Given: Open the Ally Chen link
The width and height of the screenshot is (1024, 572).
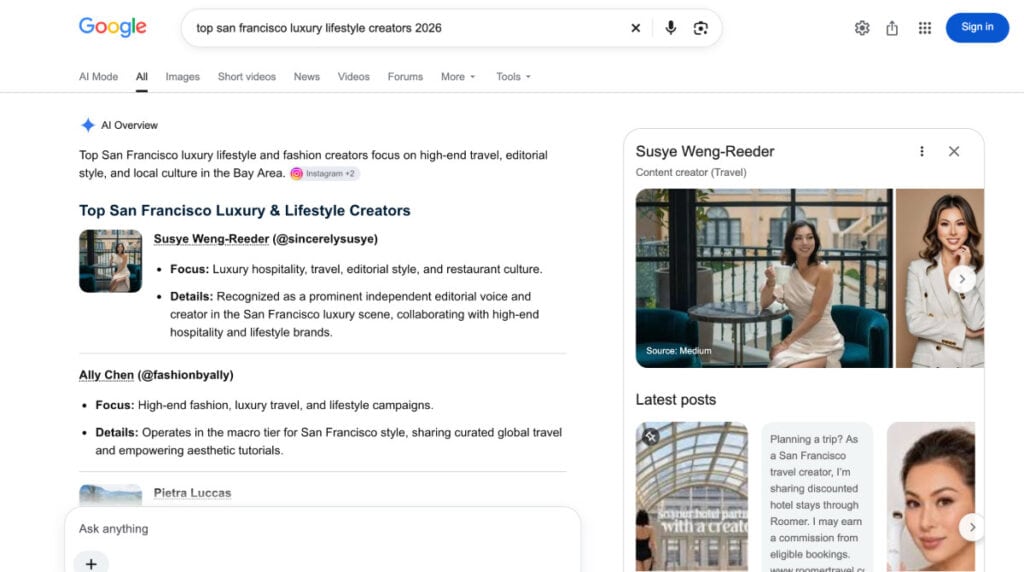Looking at the screenshot, I should click(106, 375).
